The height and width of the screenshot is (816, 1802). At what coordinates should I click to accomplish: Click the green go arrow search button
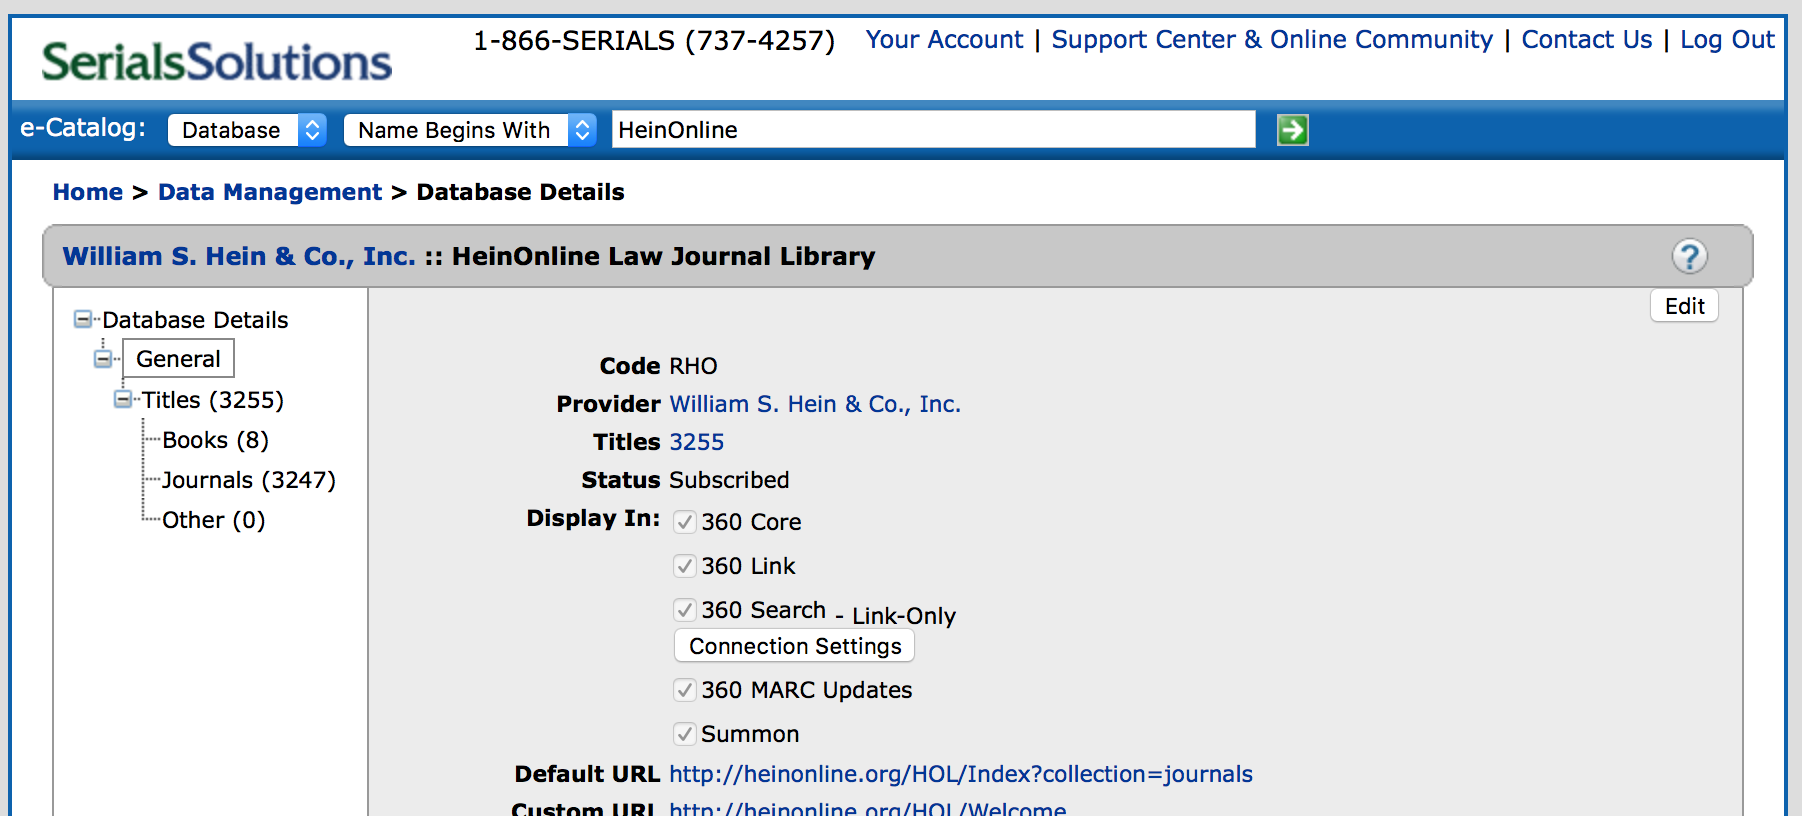tap(1292, 130)
